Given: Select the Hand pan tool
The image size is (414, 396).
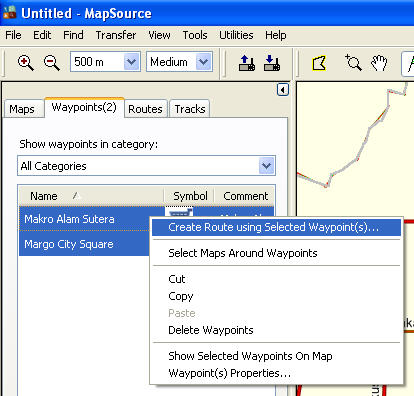Looking at the screenshot, I should pos(379,63).
